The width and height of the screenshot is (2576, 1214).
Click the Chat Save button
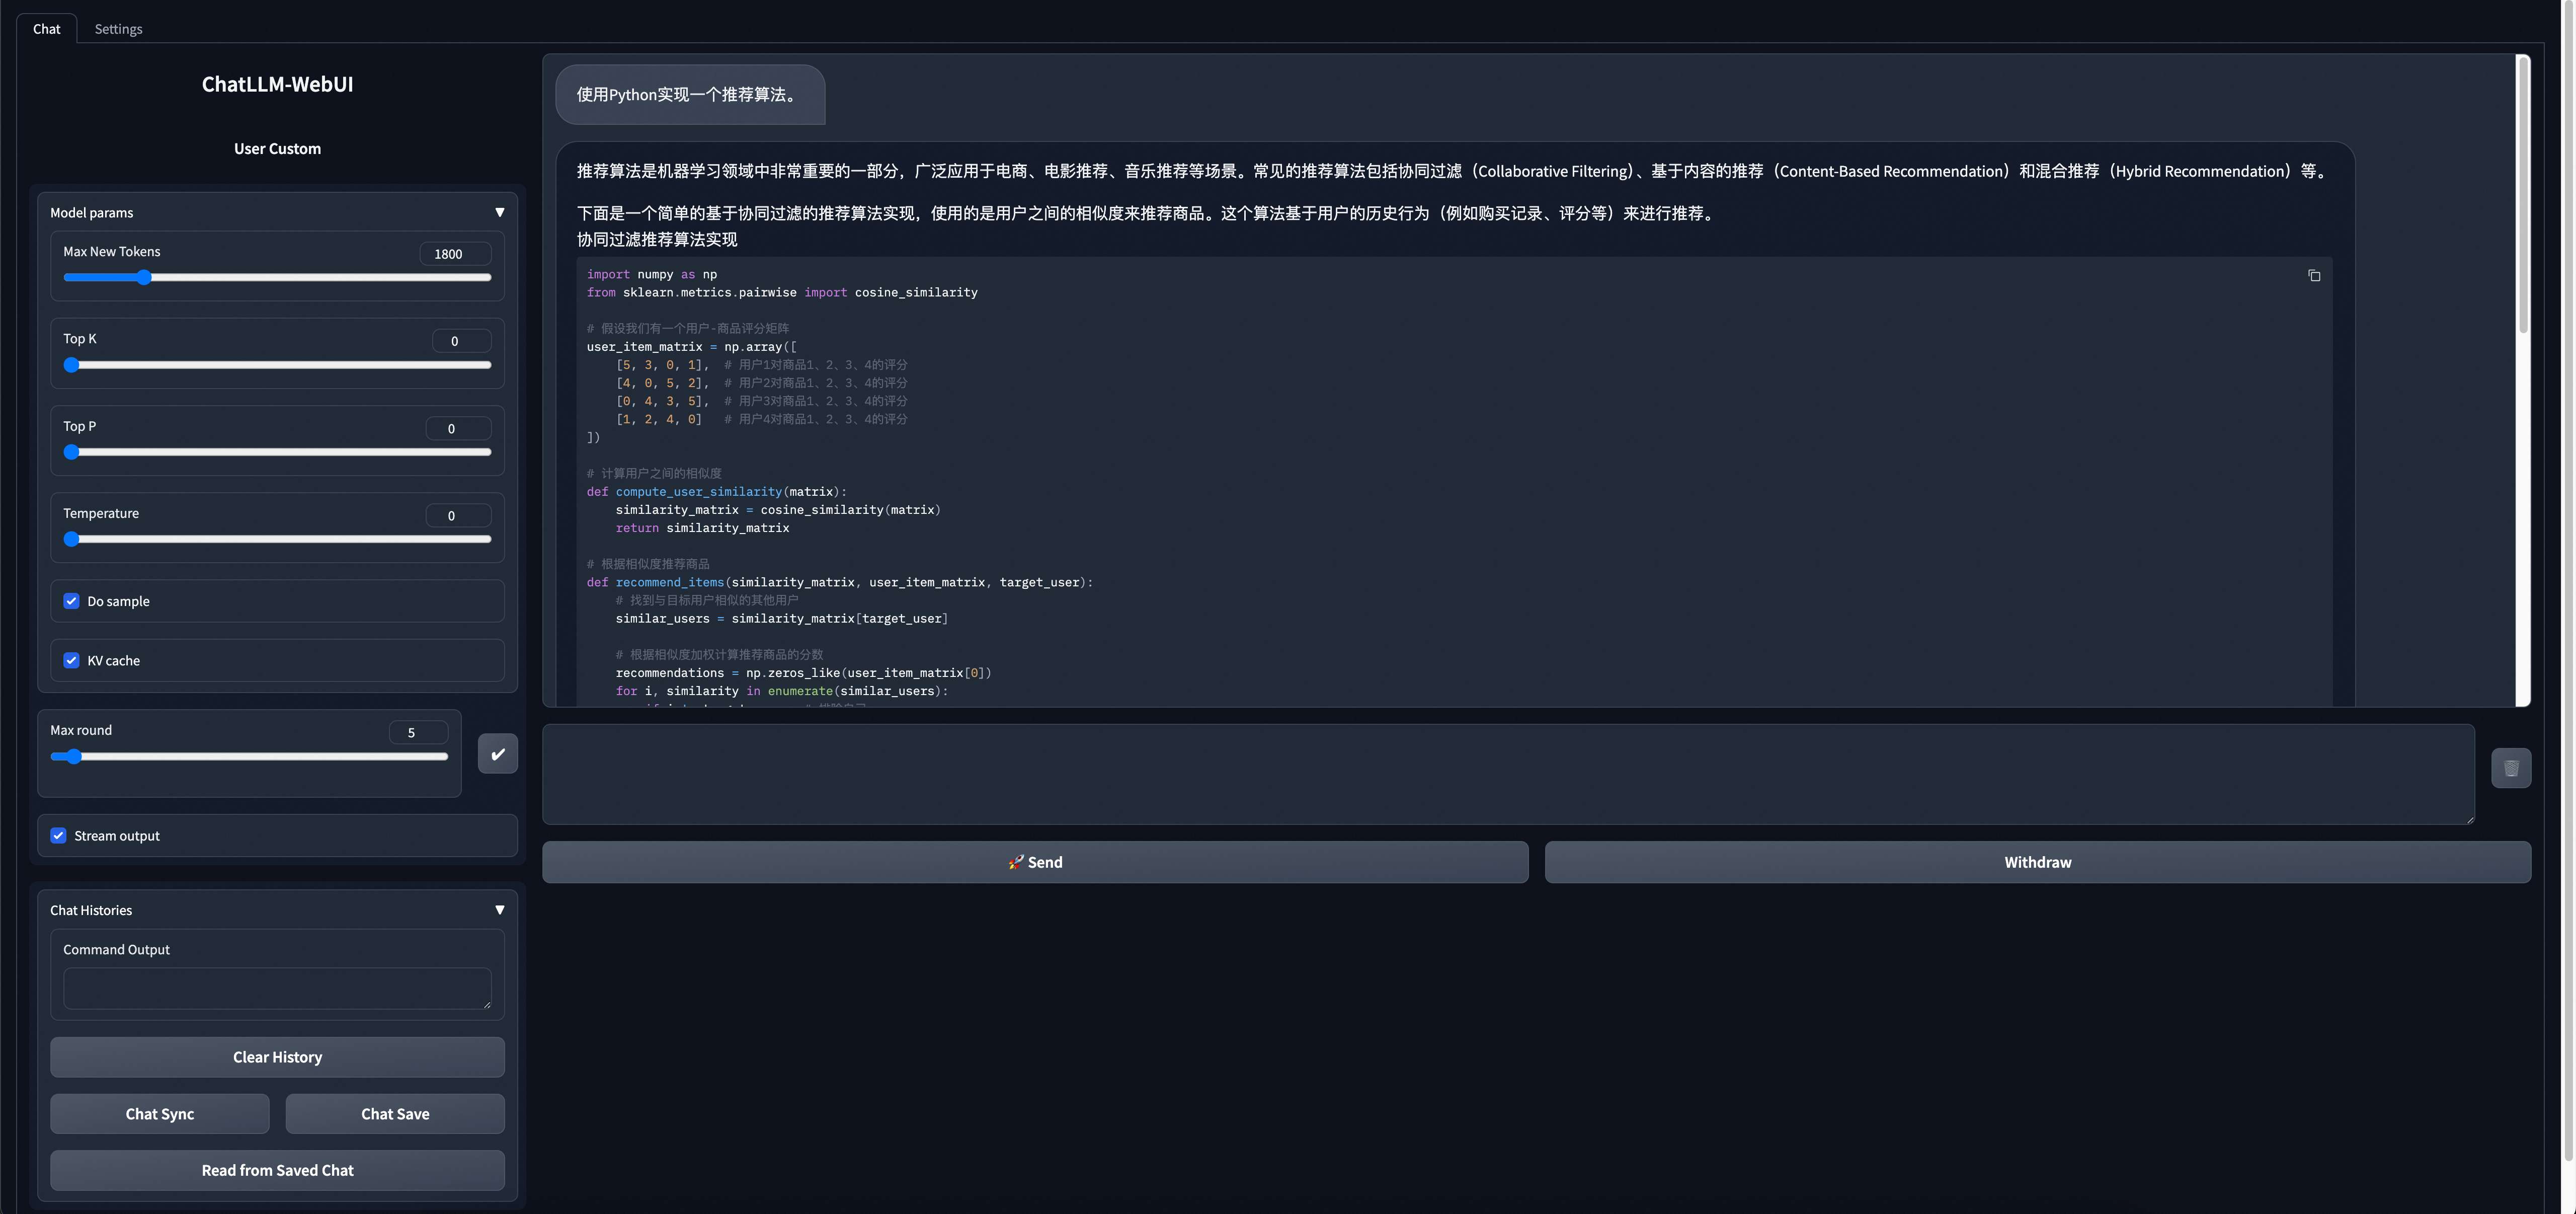395,1114
